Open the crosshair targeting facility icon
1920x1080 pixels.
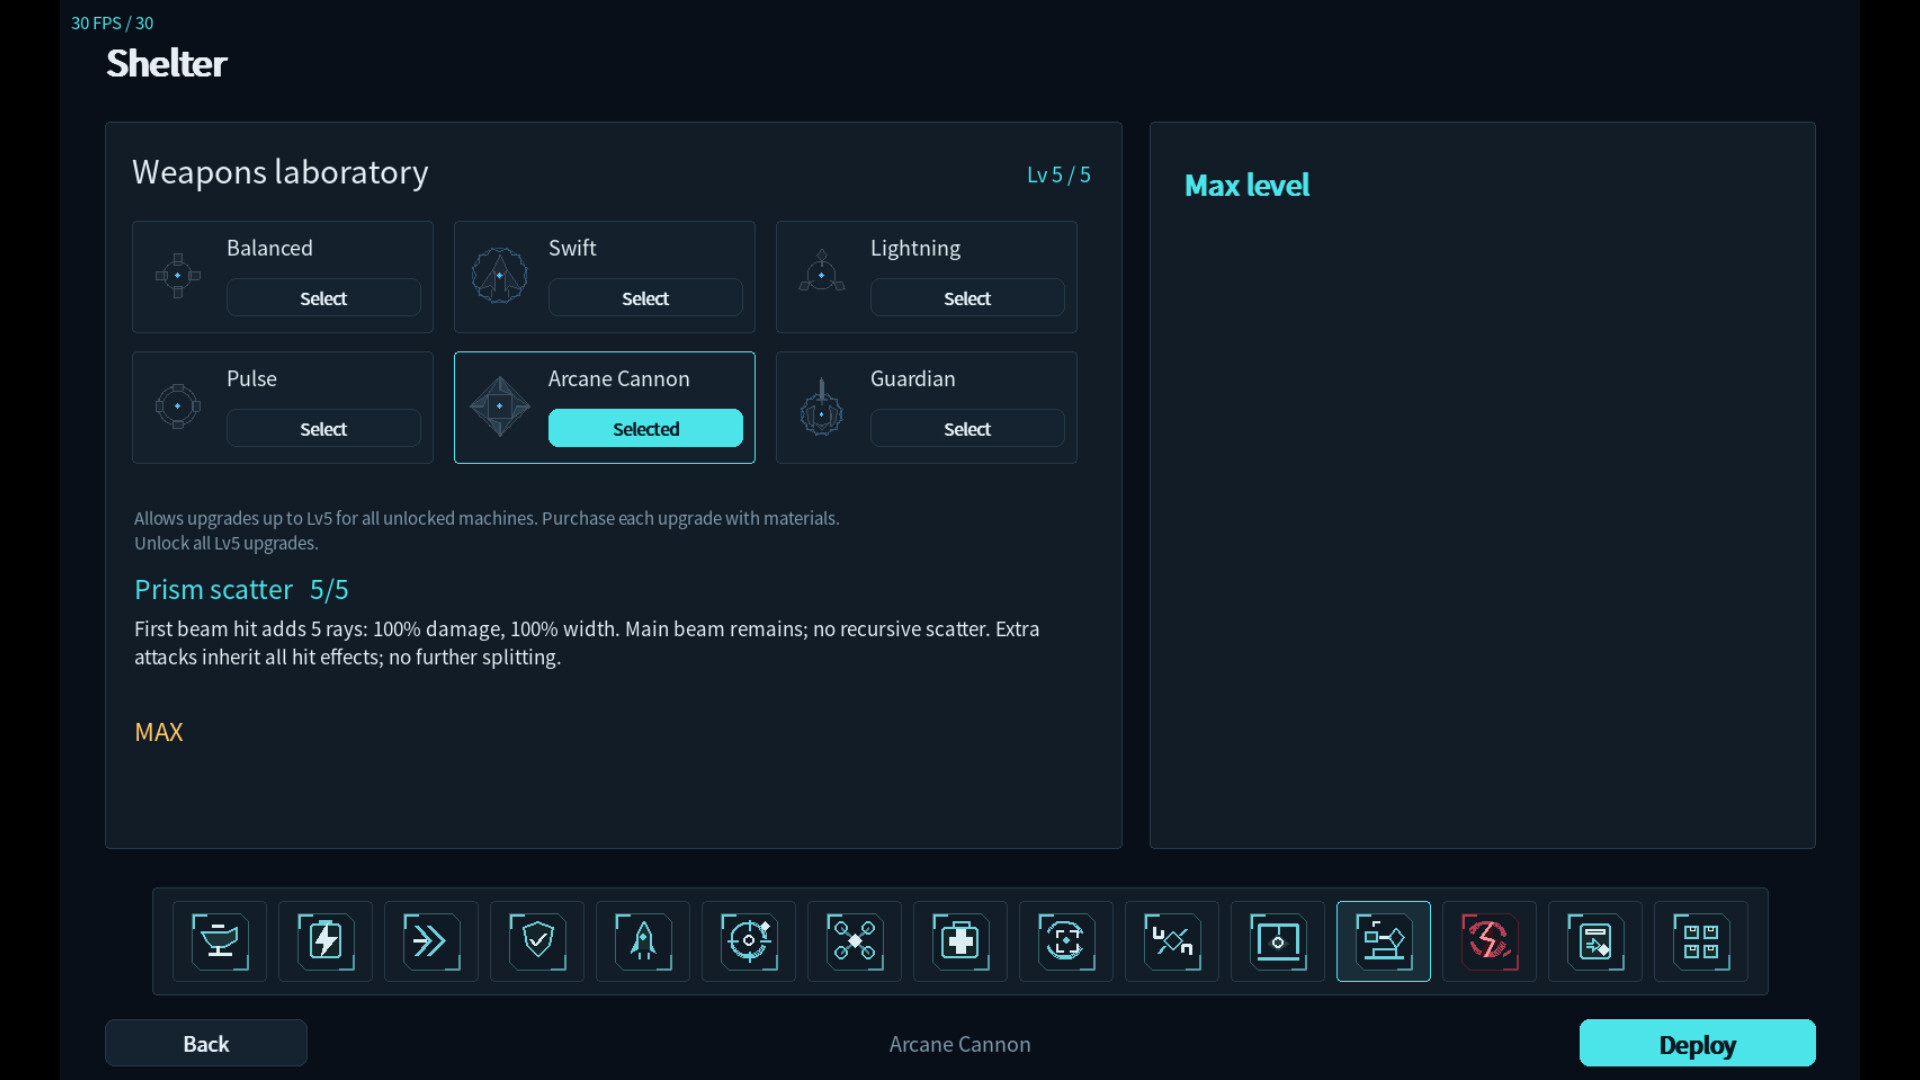click(749, 941)
